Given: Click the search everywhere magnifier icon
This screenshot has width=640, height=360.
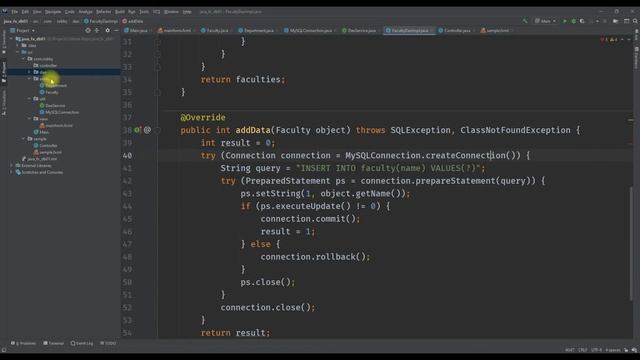Looking at the screenshot, I should pyautogui.click(x=635, y=21).
